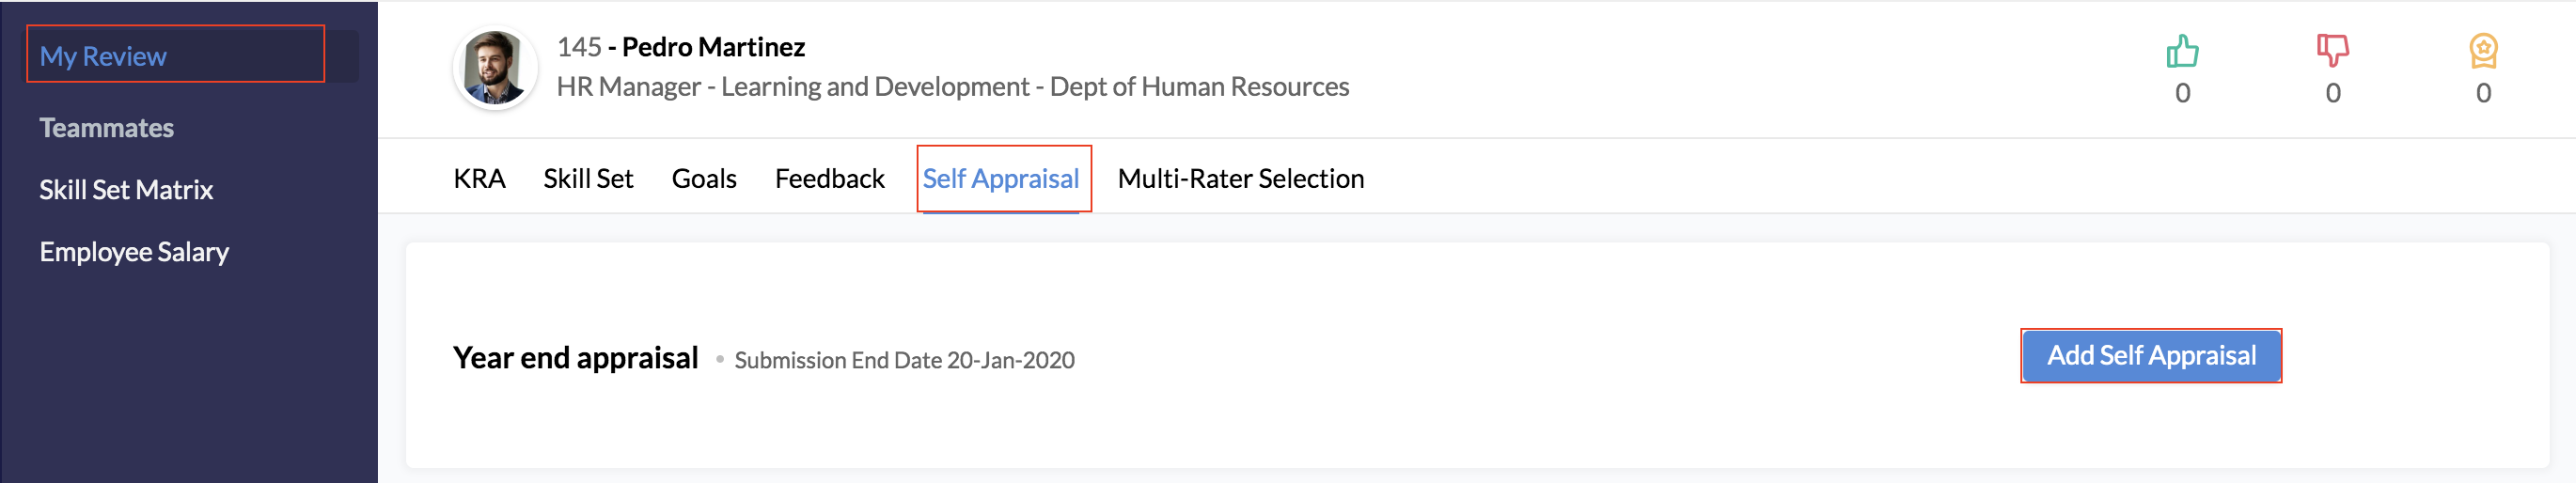Open My Review in the sidebar

click(x=103, y=56)
